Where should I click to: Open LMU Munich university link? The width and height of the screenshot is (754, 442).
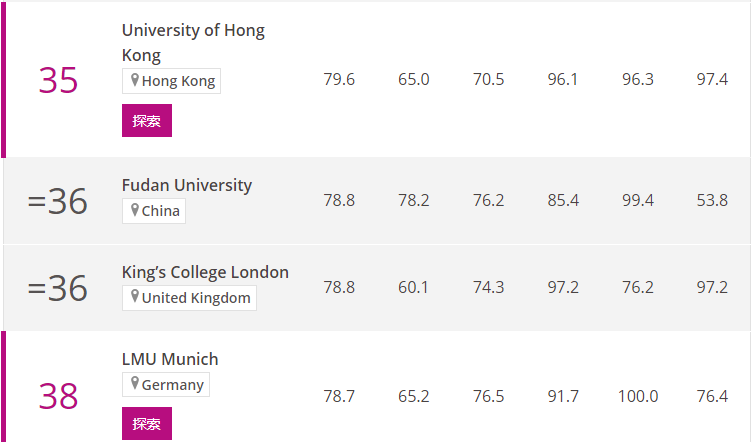170,359
